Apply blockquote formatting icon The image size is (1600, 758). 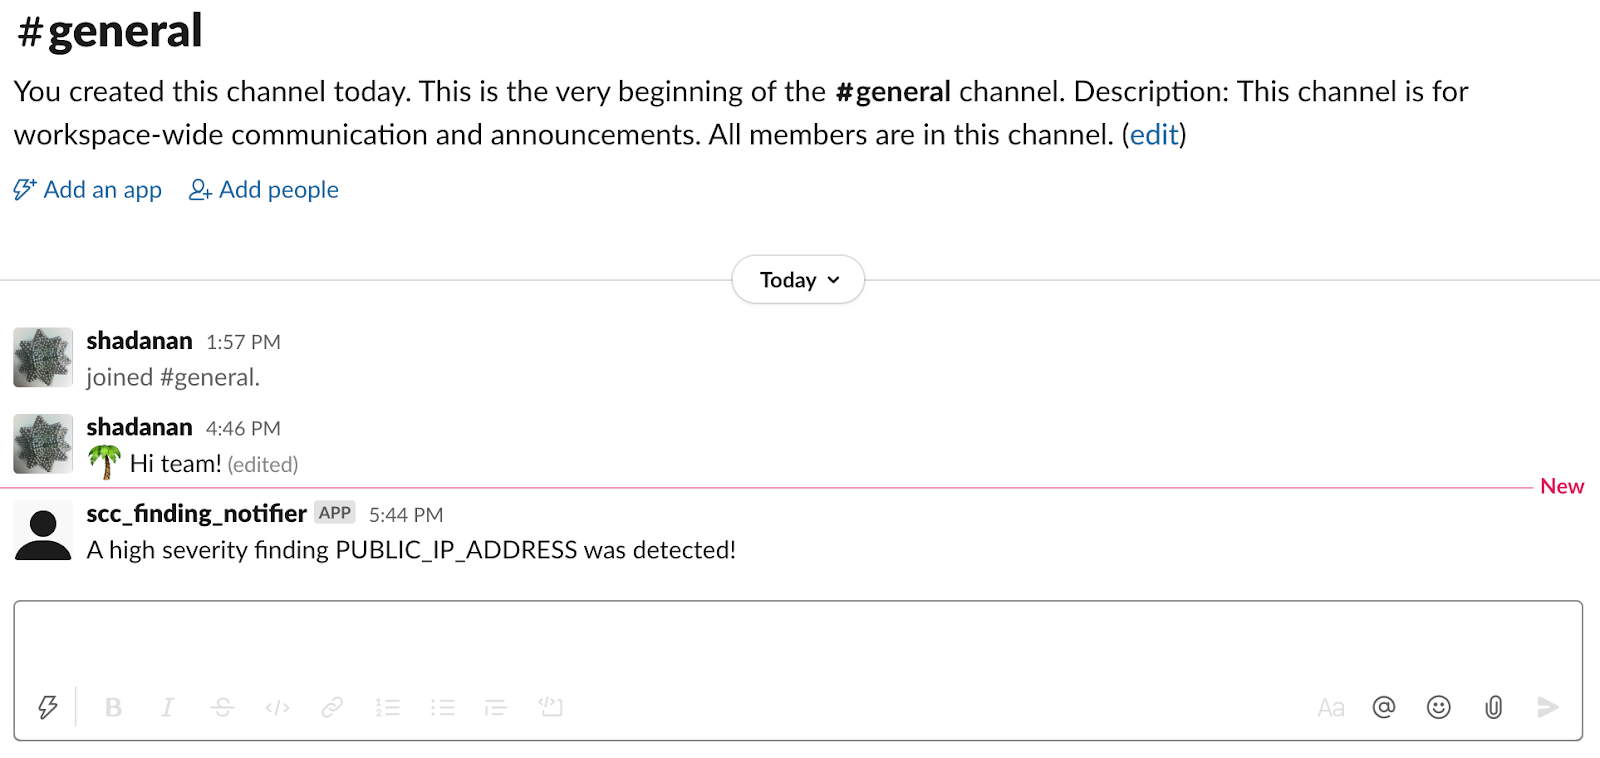[x=495, y=707]
